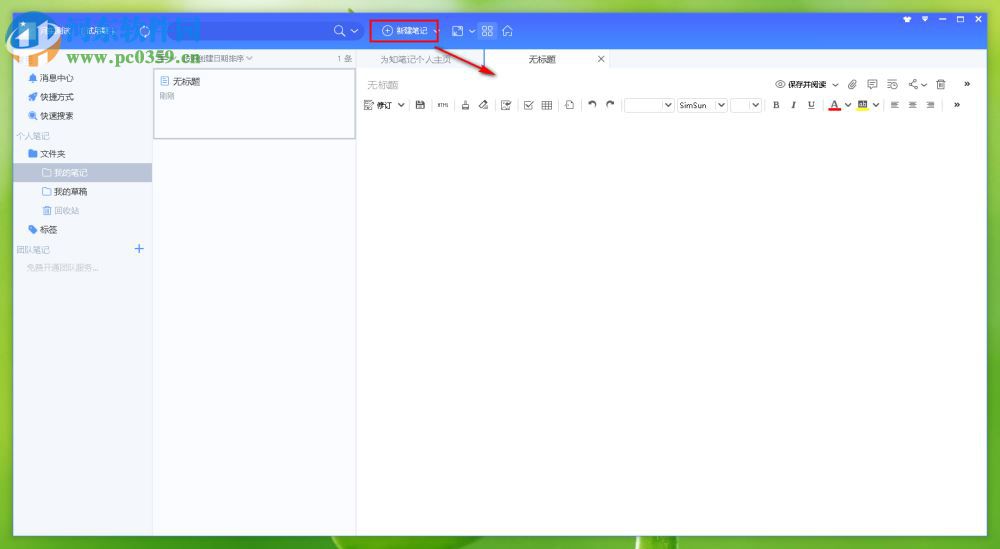Click the 无标题 note title field
Viewport: 1000px width, 549px height.
click(x=383, y=85)
